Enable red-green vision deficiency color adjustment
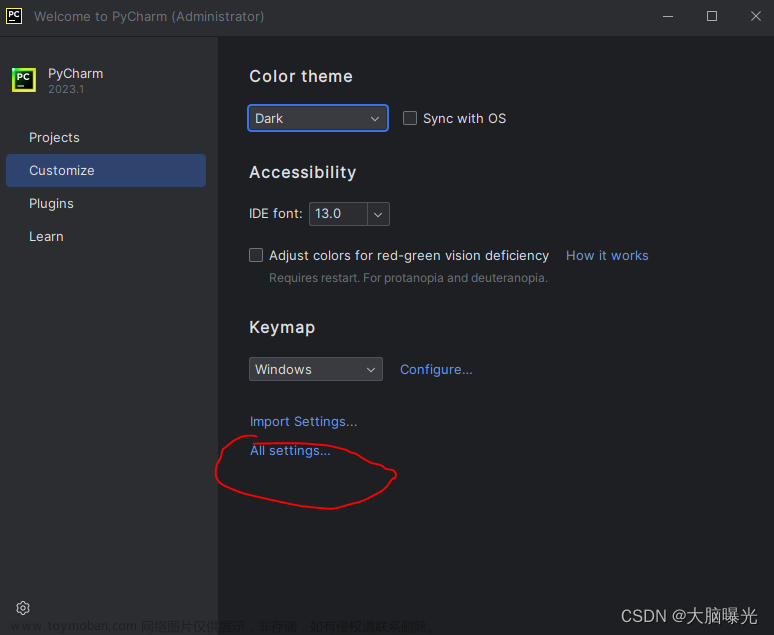 (256, 255)
